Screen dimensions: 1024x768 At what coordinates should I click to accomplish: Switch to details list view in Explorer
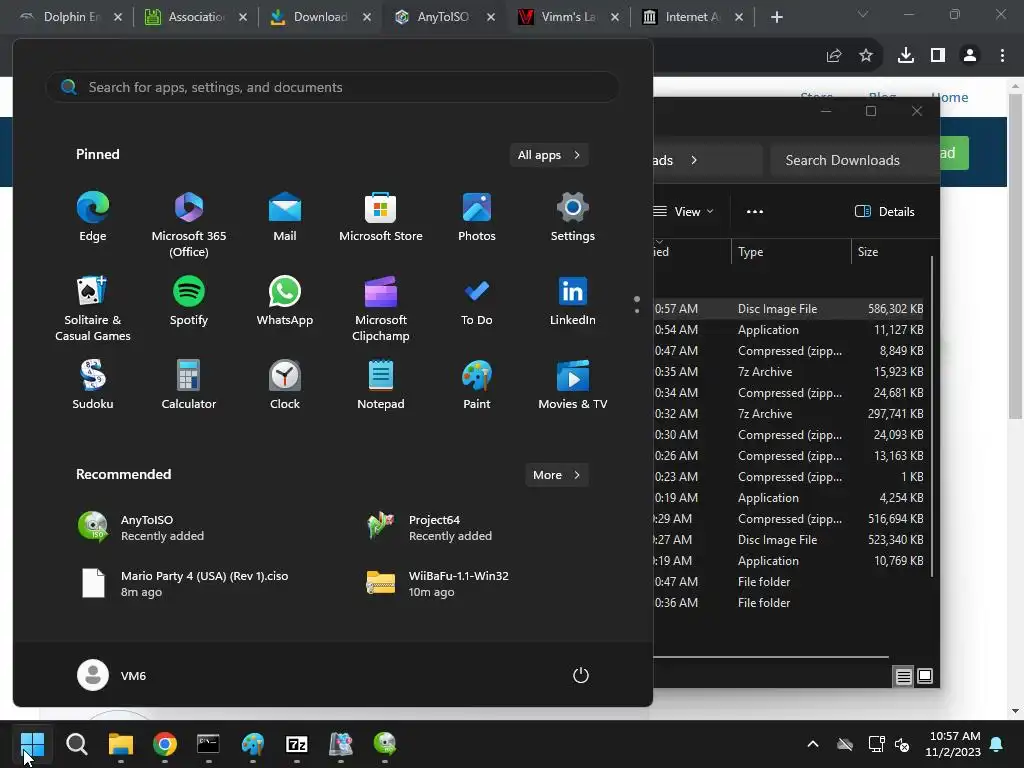[903, 676]
